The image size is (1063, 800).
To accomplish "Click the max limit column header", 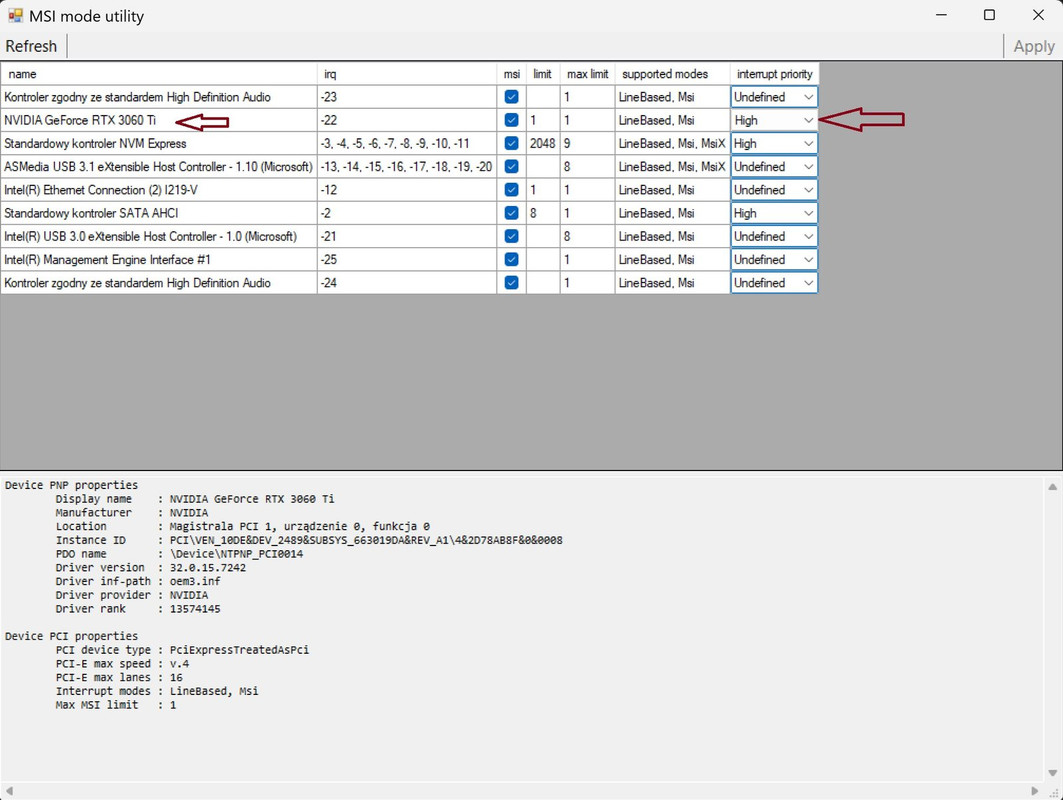I will pyautogui.click(x=588, y=74).
